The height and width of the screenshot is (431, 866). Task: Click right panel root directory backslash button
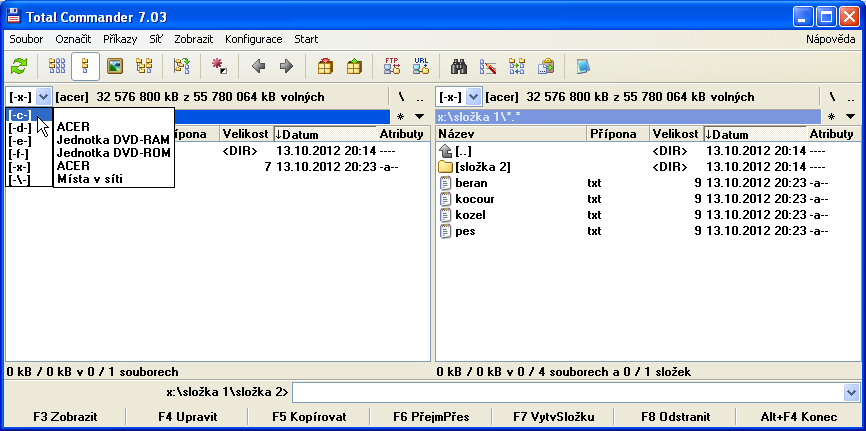[832, 98]
